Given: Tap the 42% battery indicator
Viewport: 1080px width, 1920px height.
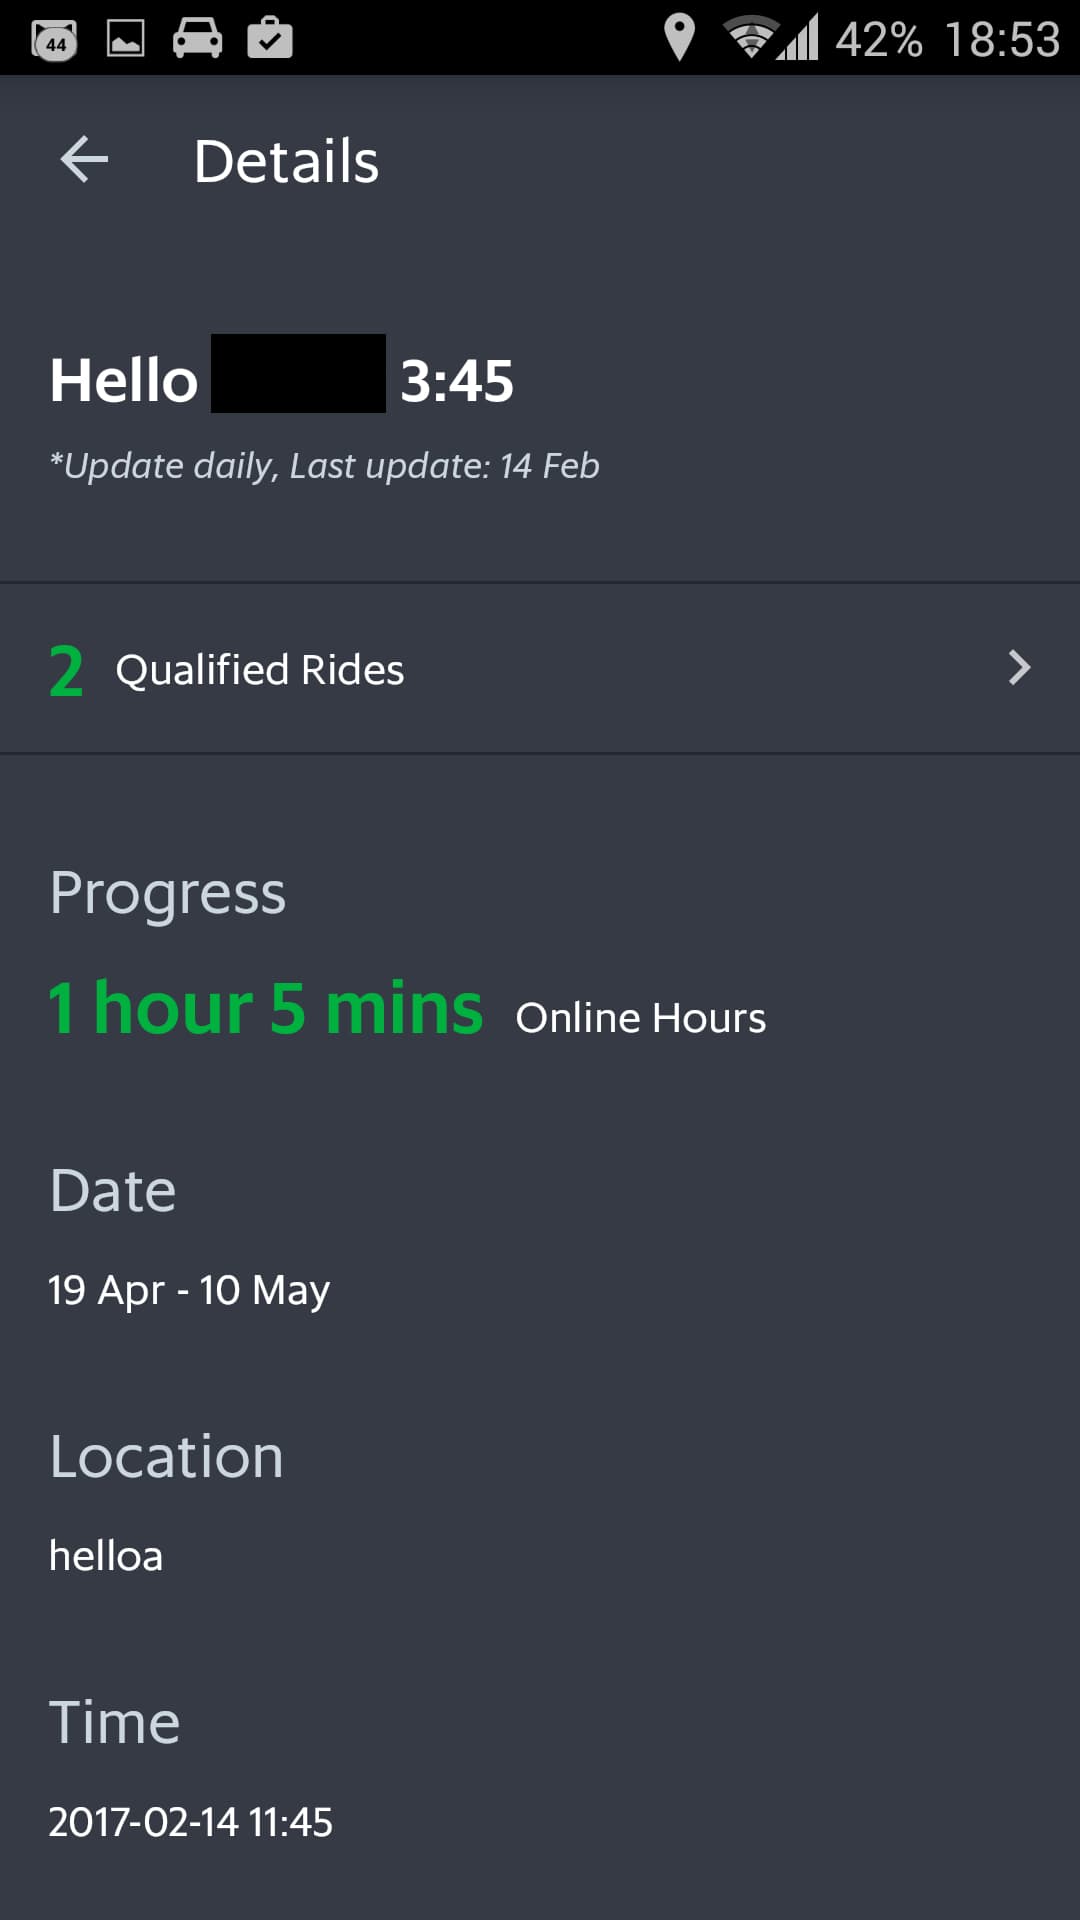Looking at the screenshot, I should pyautogui.click(x=879, y=40).
